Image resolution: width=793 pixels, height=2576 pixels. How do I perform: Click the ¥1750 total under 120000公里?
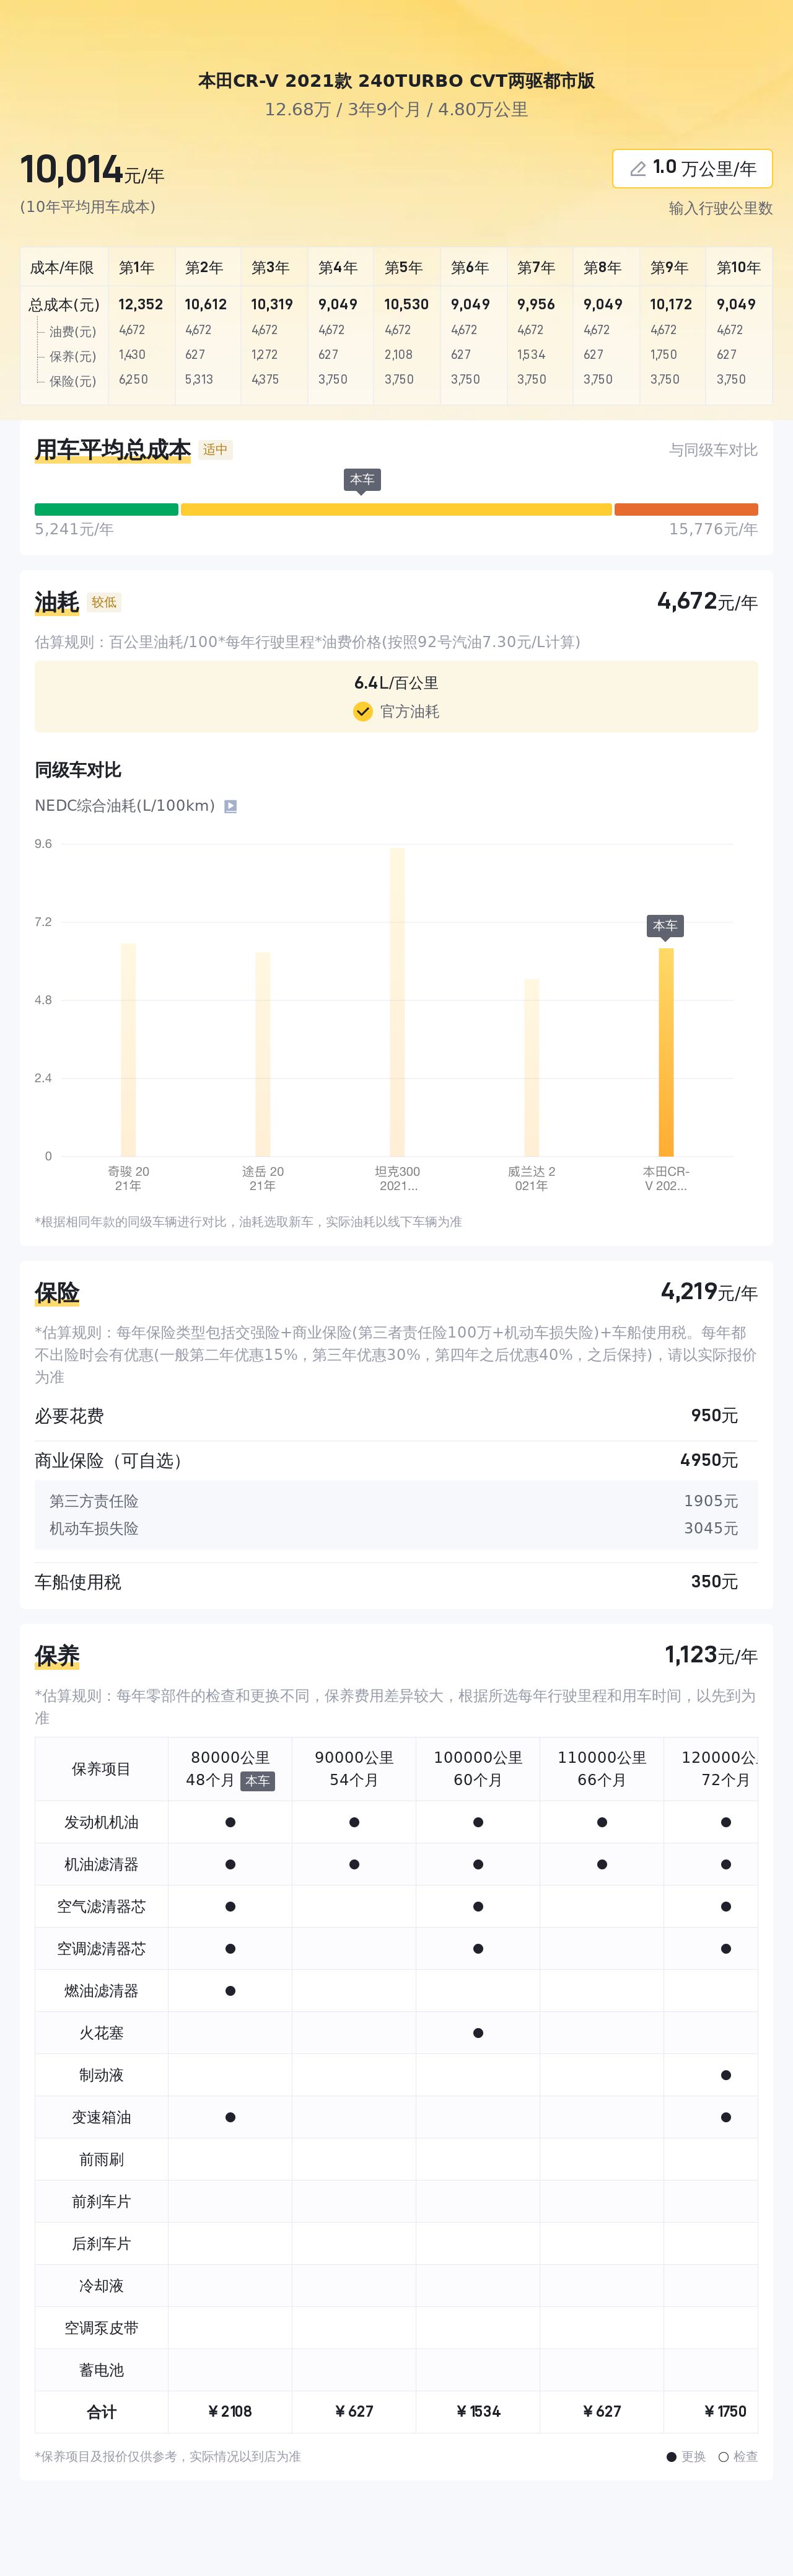pyautogui.click(x=726, y=2412)
